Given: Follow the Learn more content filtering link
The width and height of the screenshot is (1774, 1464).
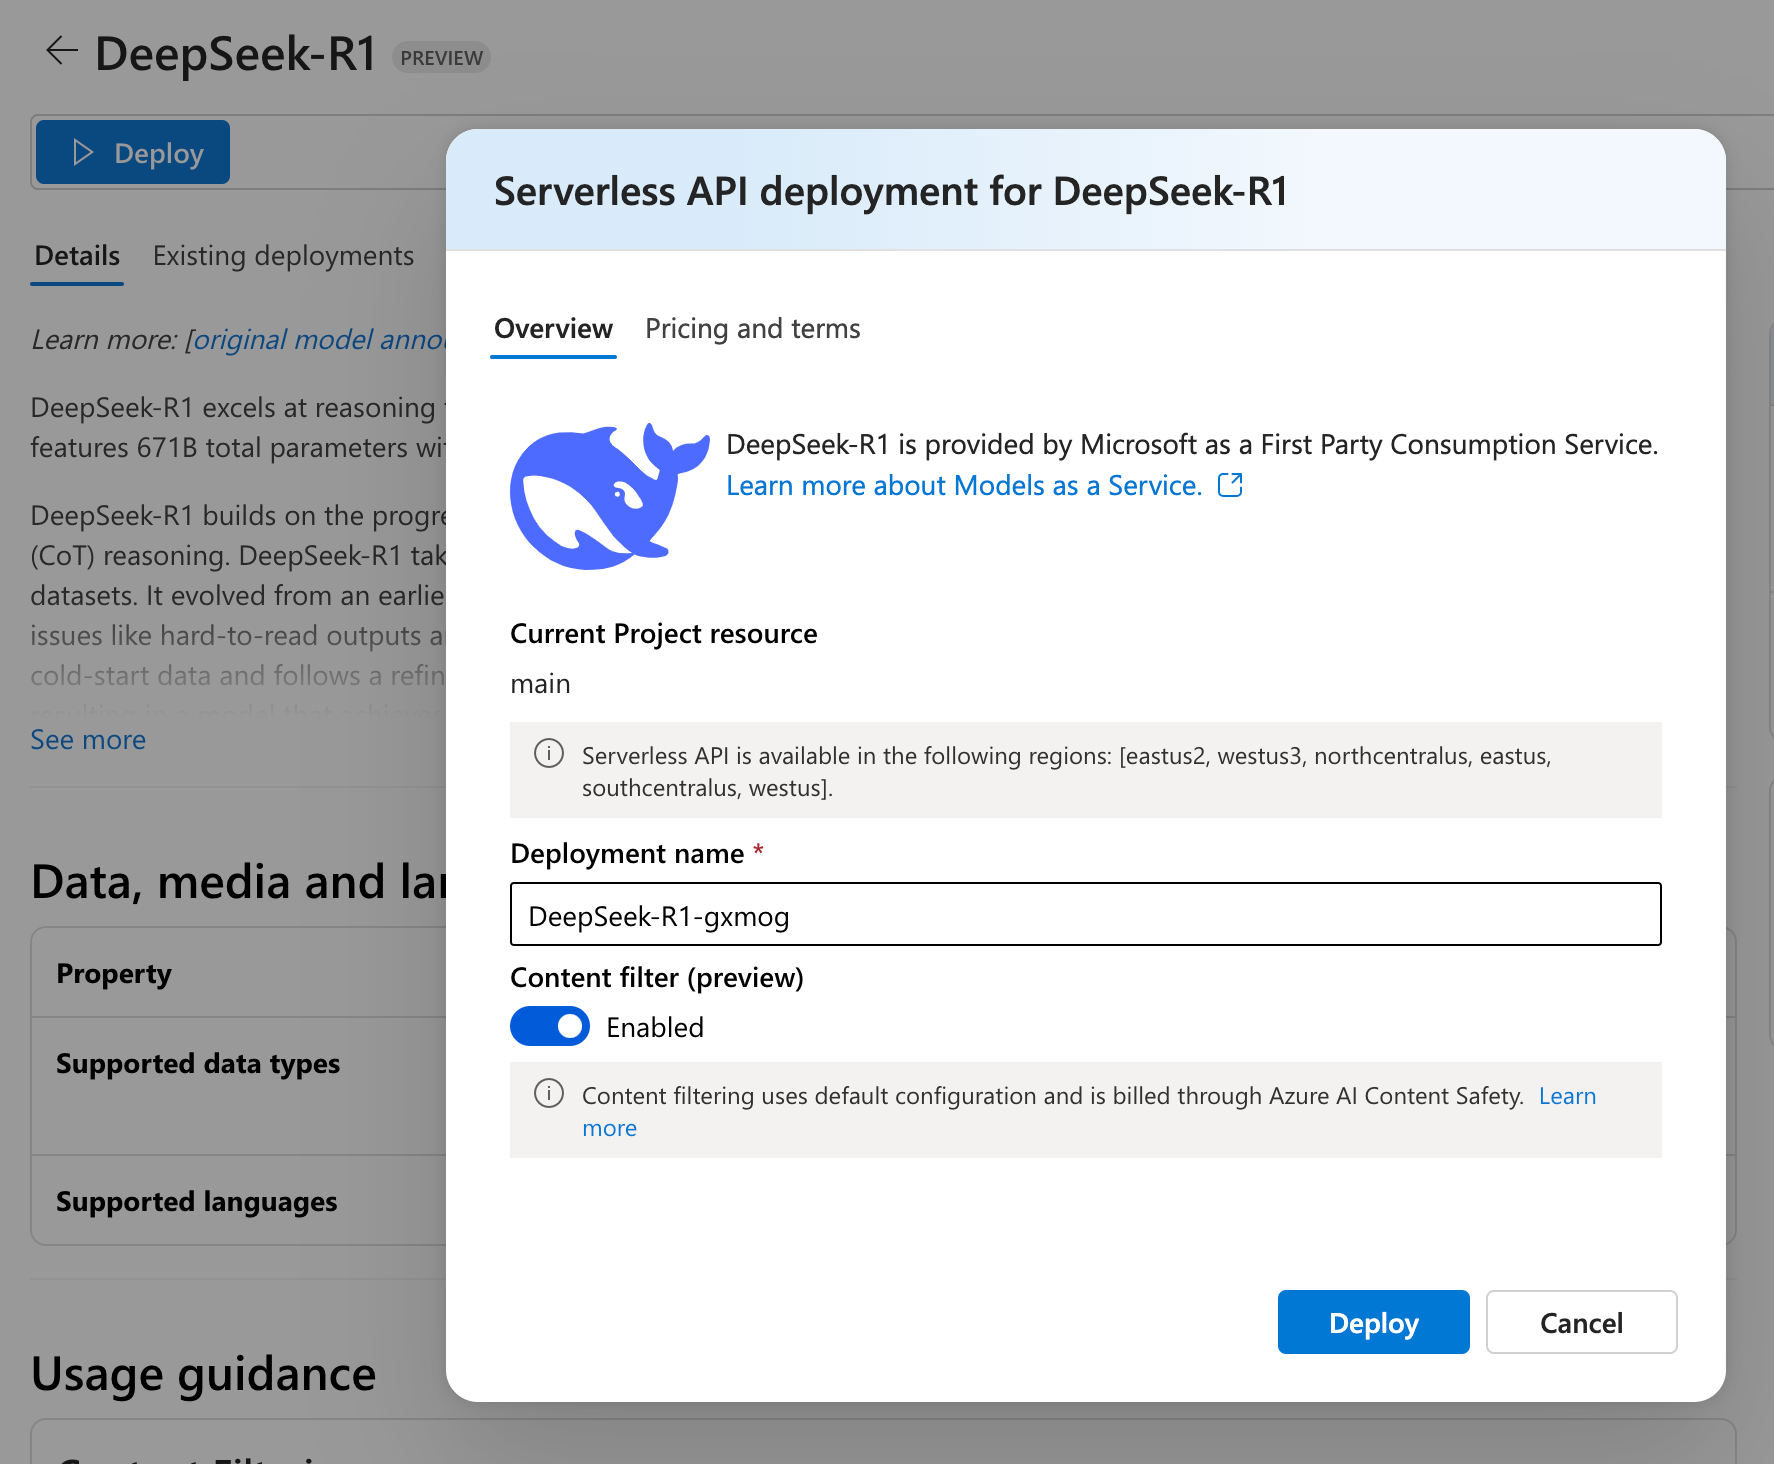Looking at the screenshot, I should 1567,1096.
